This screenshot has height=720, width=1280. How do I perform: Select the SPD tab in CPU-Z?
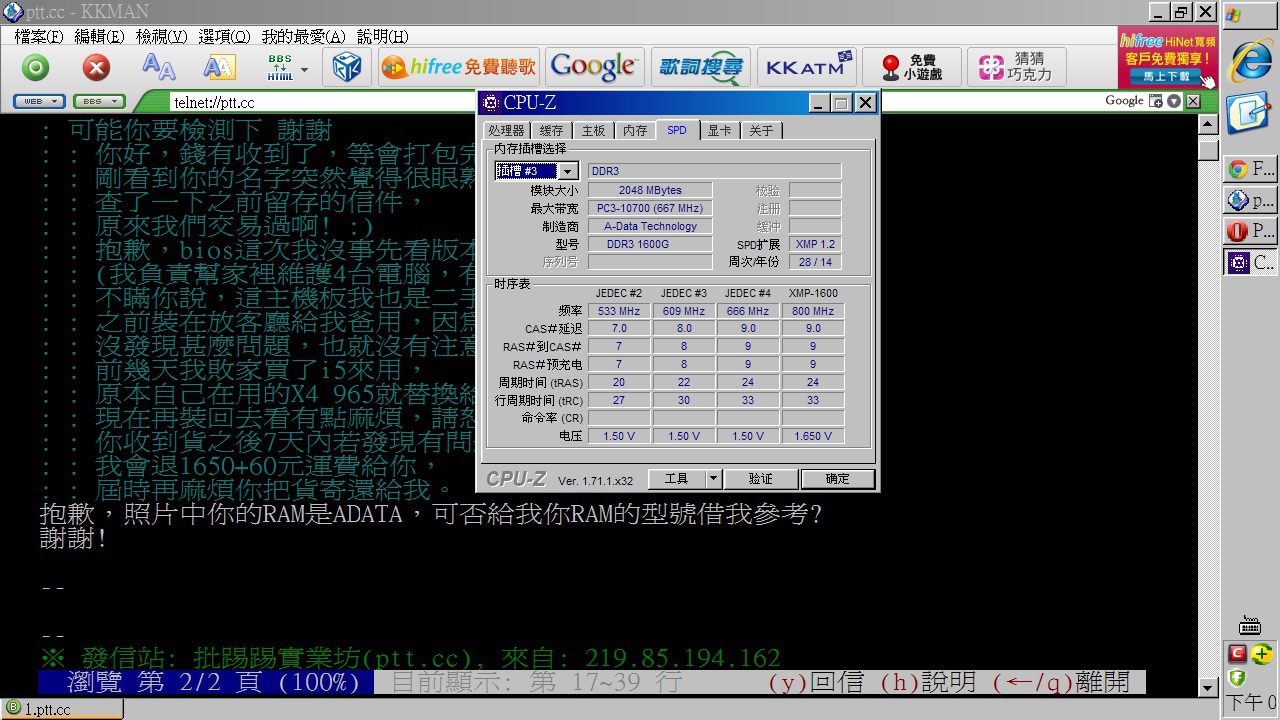677,130
